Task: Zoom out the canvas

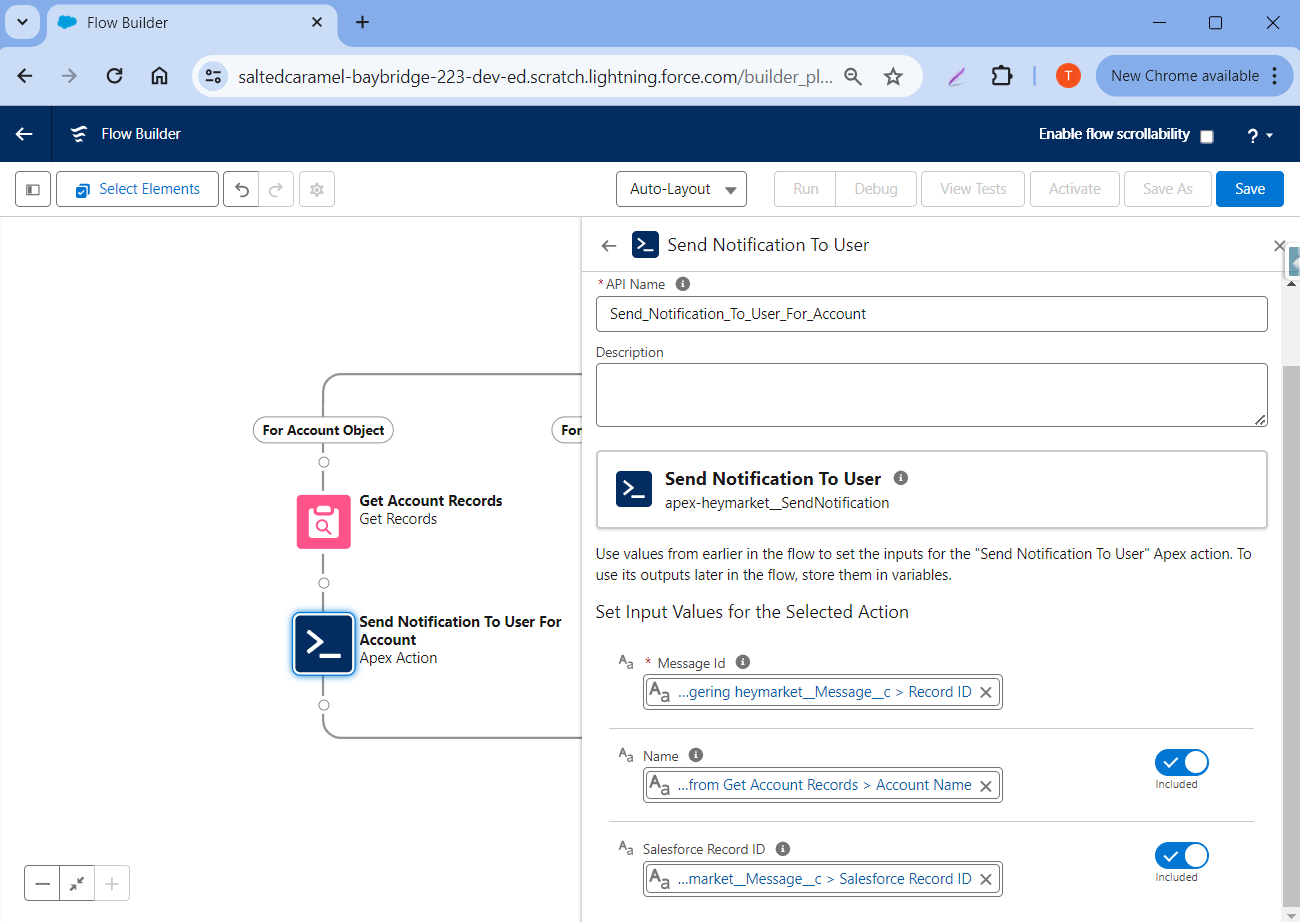Action: 42,884
